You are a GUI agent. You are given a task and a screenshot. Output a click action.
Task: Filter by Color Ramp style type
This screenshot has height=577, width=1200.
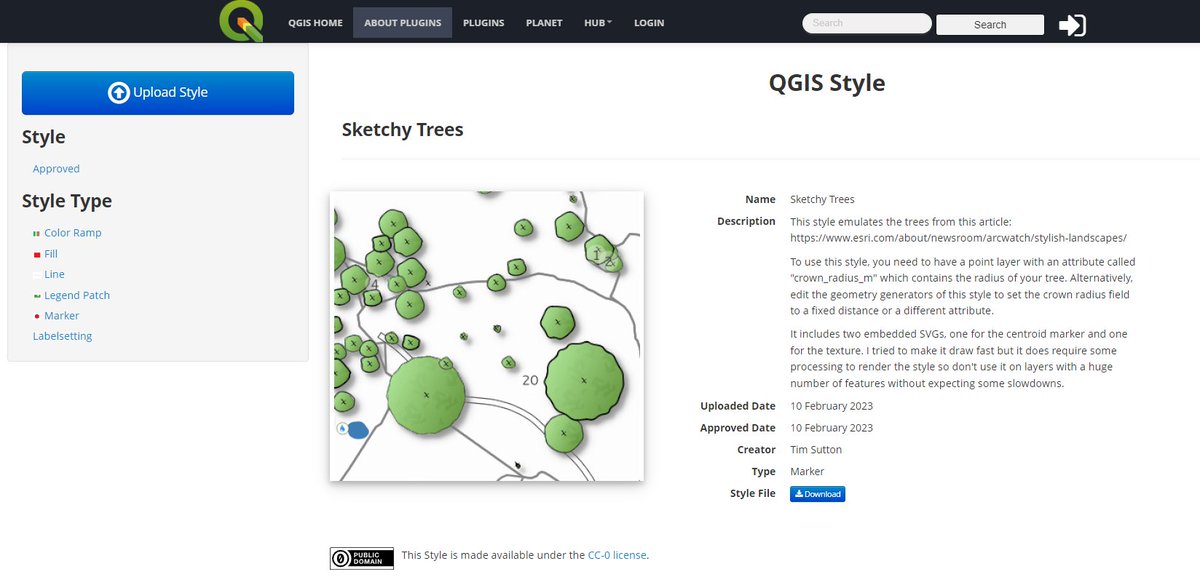coord(73,233)
